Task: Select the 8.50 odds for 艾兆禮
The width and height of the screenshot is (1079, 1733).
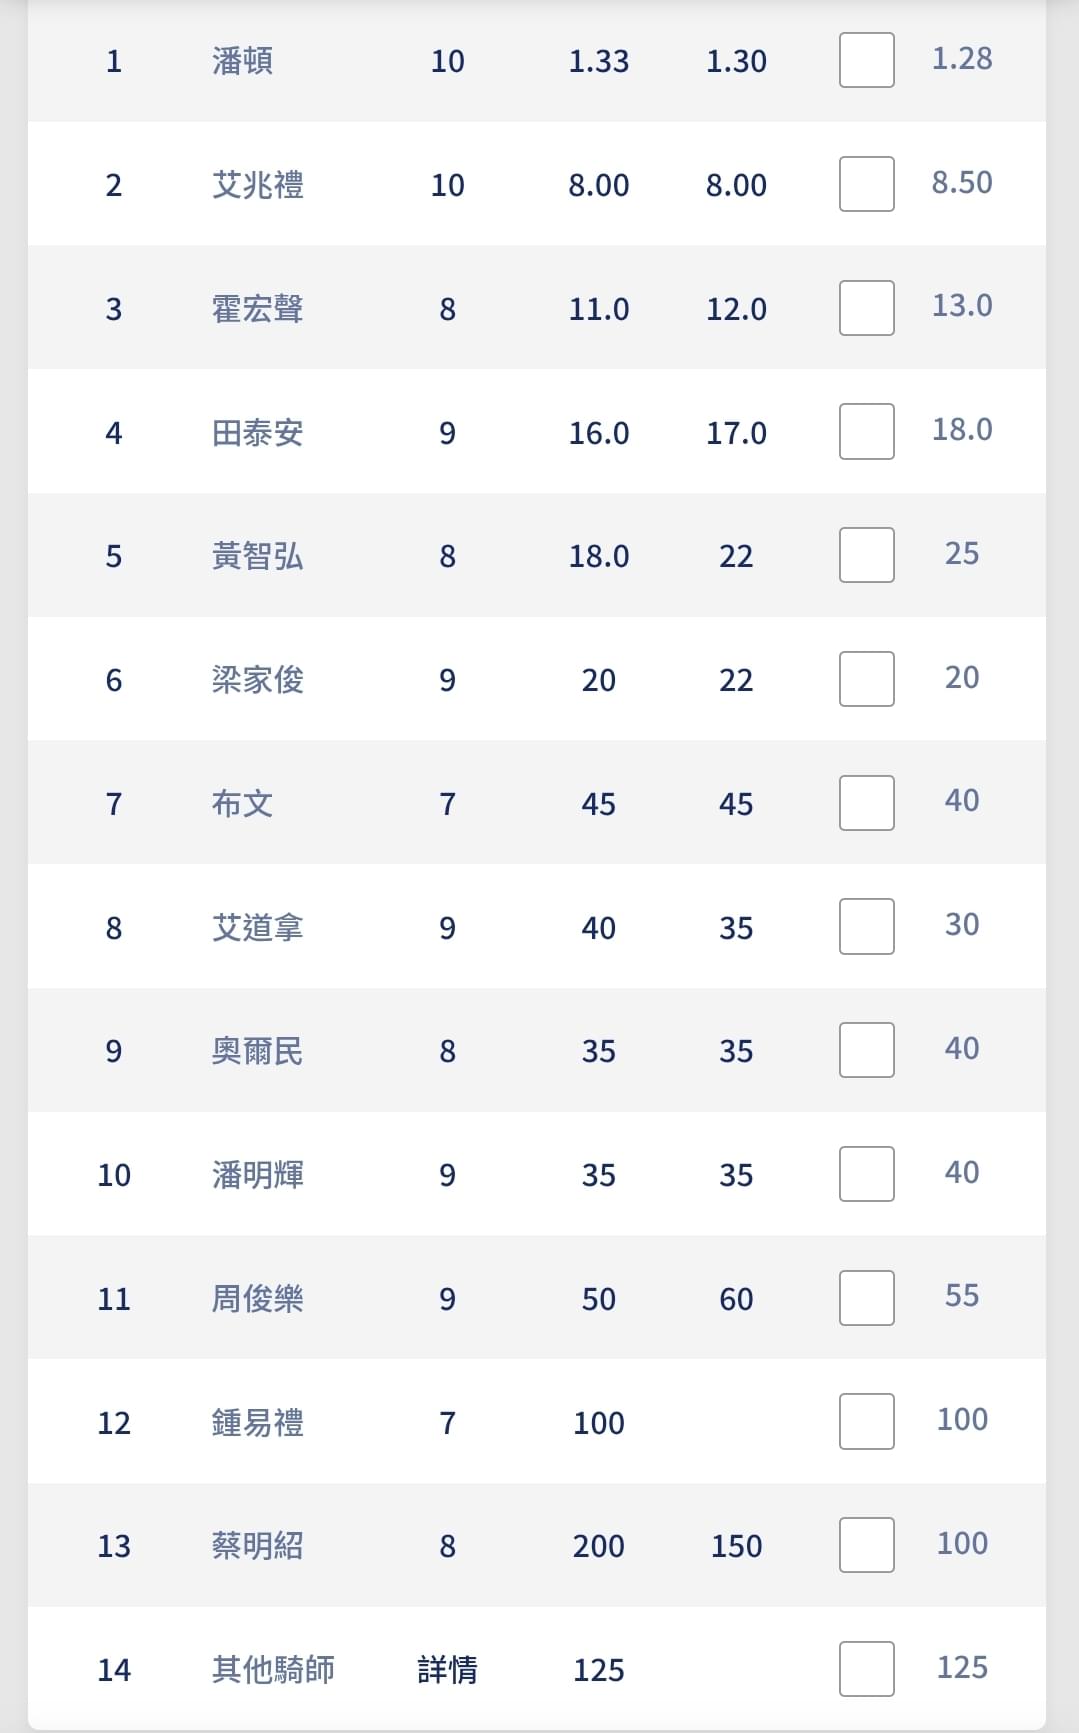Action: click(x=962, y=182)
